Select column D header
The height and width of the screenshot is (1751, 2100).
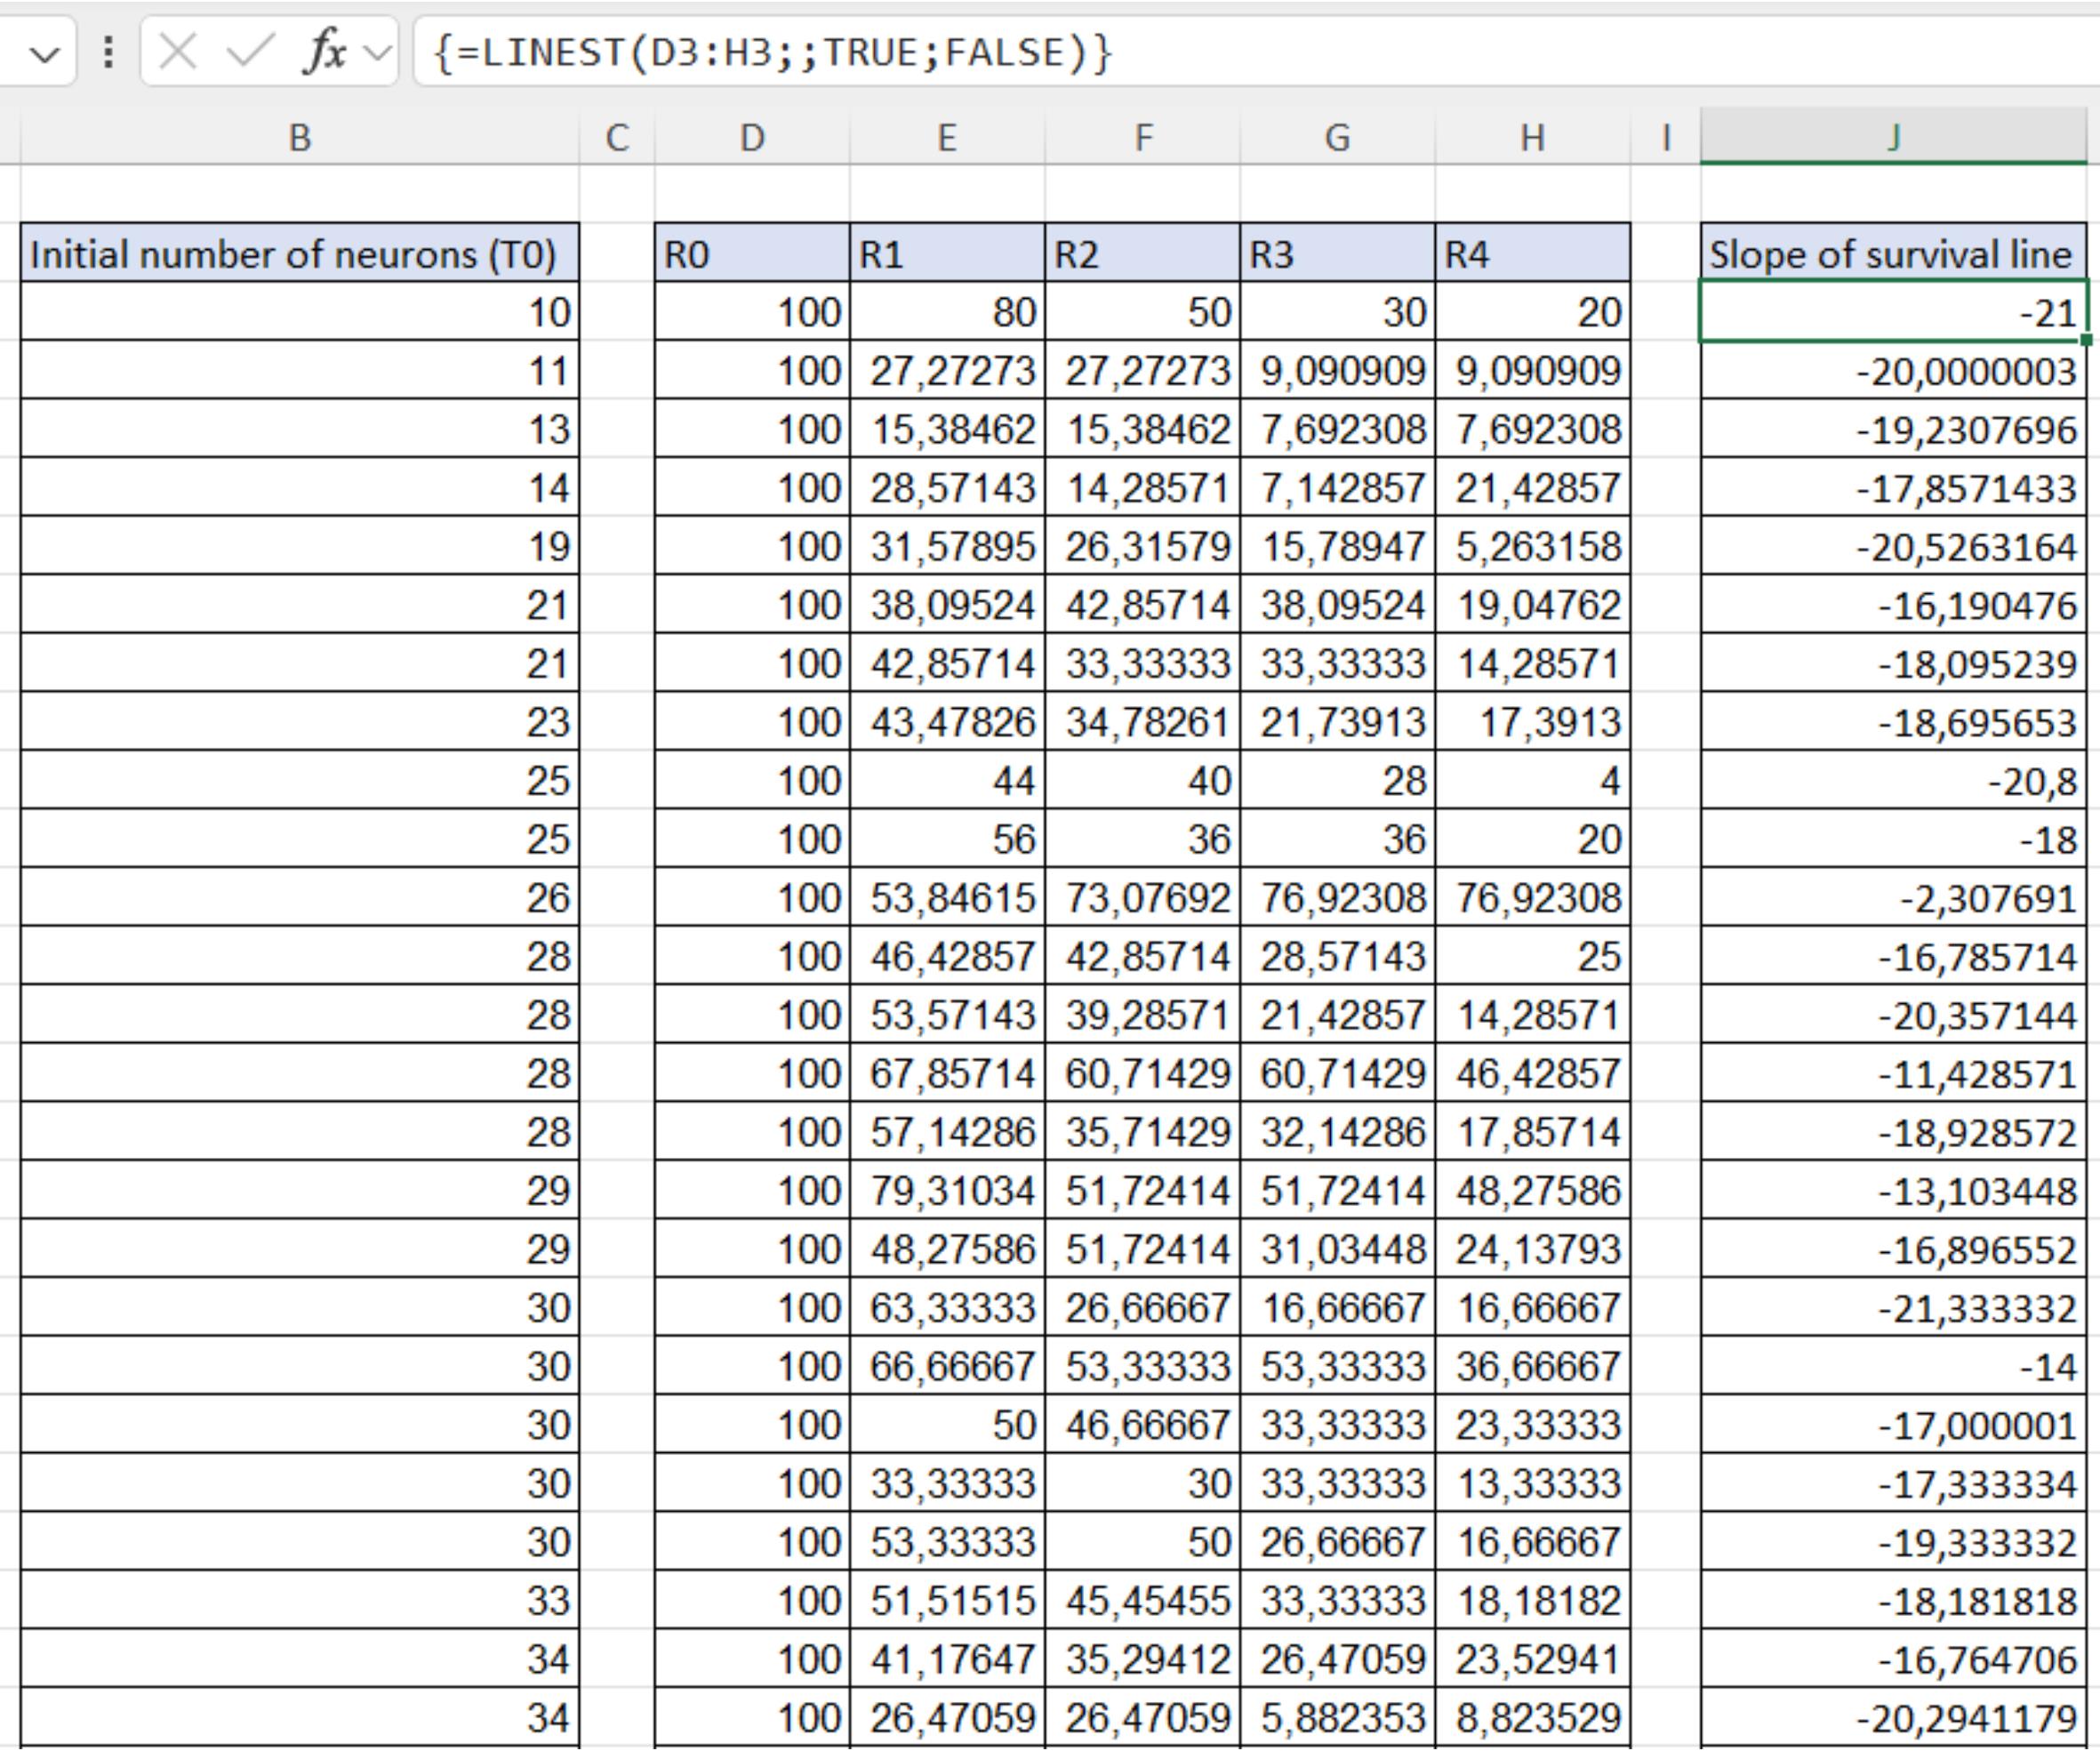(x=752, y=138)
